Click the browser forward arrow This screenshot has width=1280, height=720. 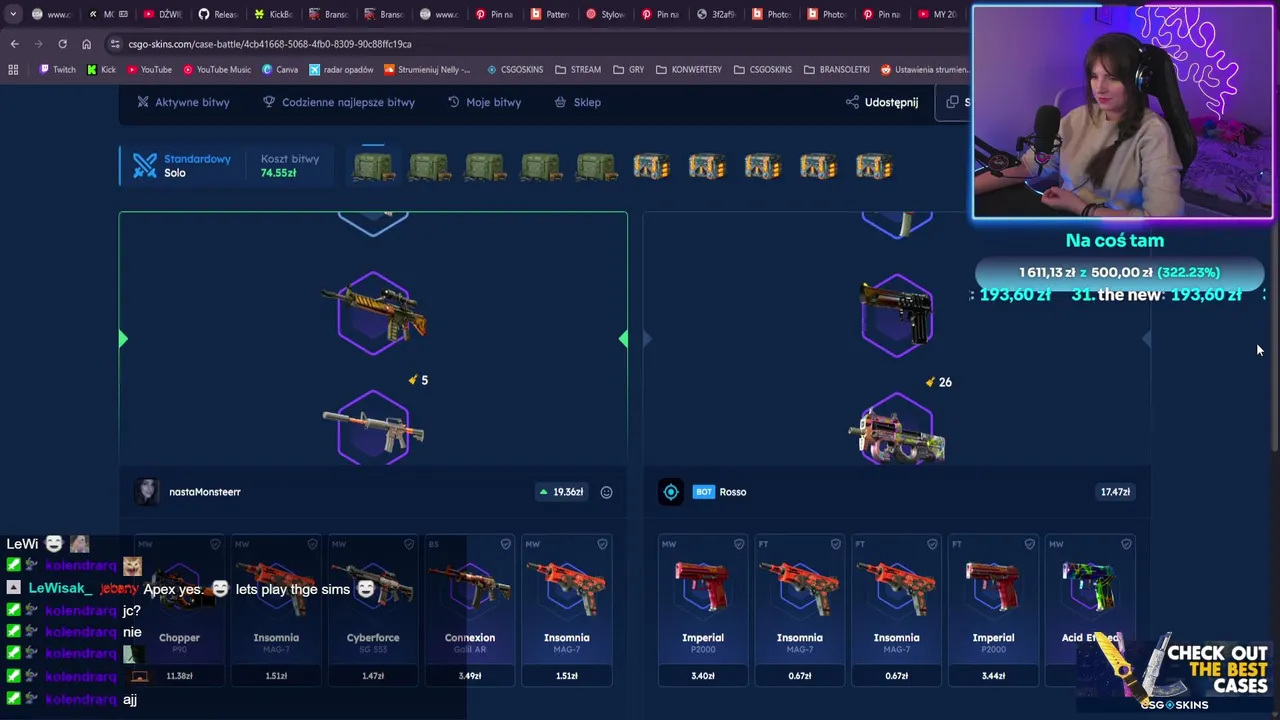38,44
